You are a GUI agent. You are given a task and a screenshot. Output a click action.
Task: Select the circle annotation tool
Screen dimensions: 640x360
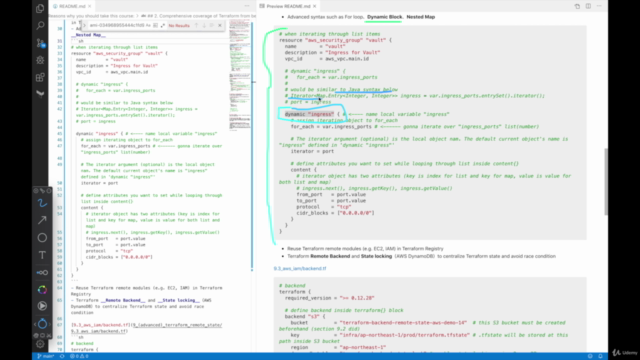point(42,238)
